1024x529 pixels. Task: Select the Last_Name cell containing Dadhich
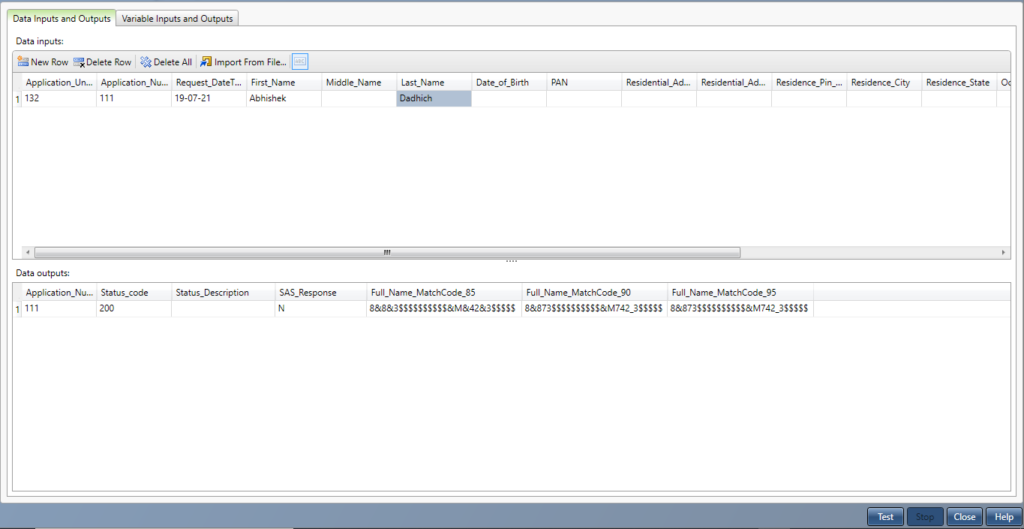pos(433,99)
